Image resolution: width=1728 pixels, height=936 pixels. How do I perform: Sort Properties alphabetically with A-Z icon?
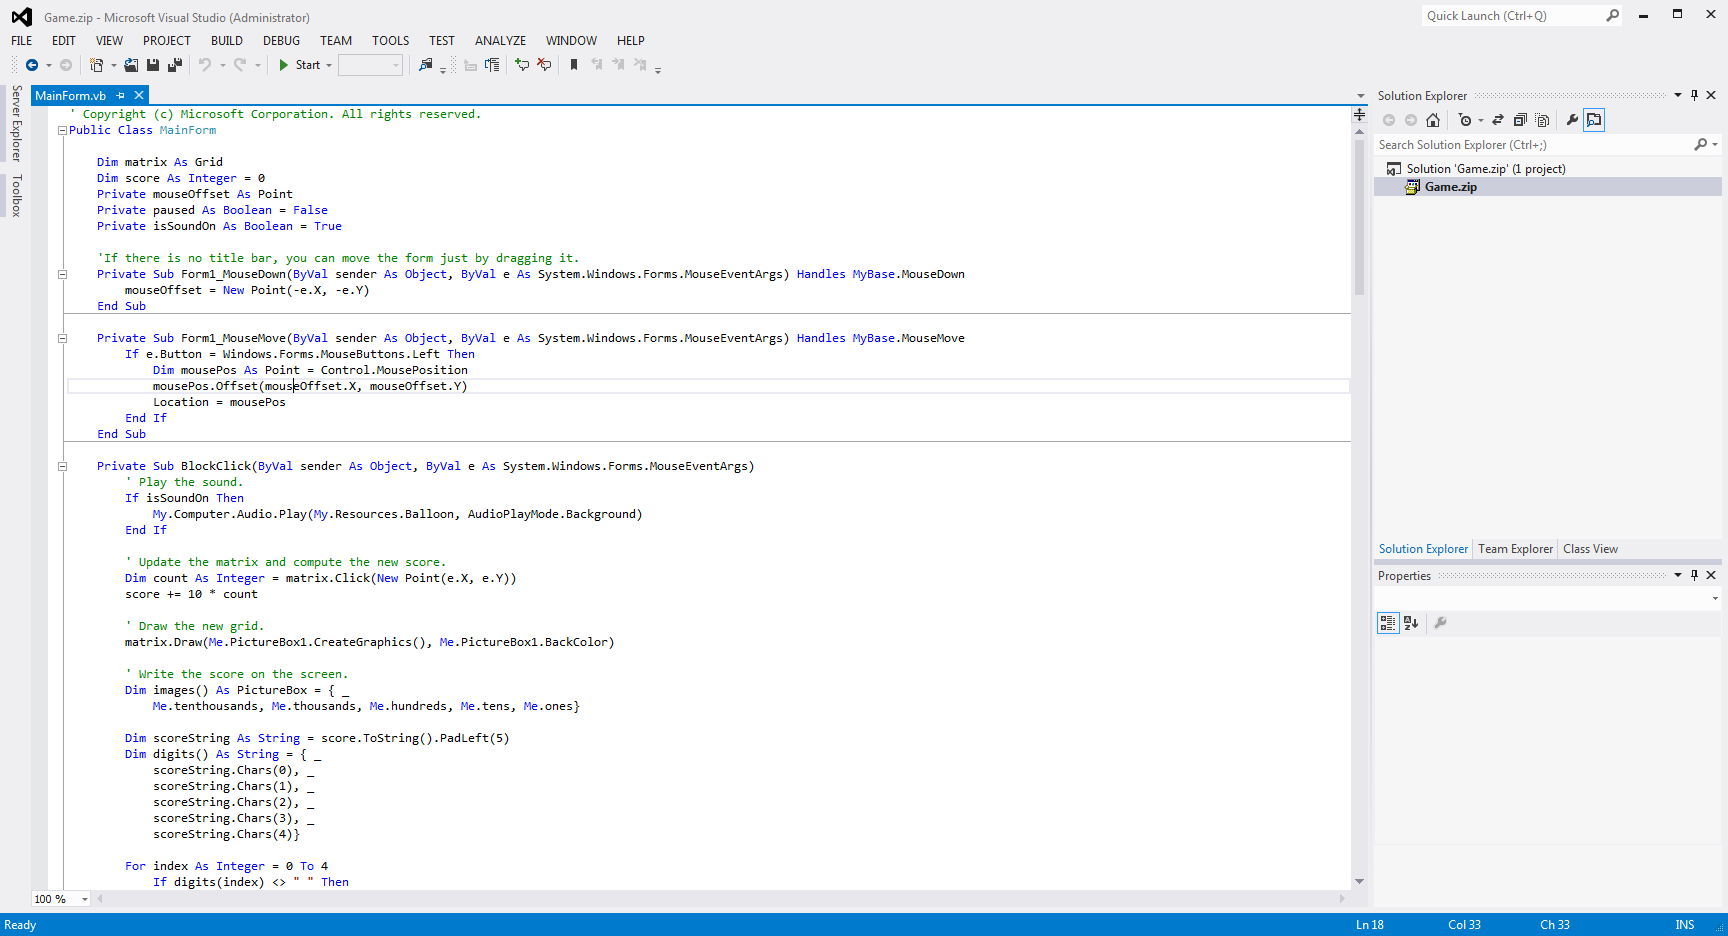click(1411, 623)
